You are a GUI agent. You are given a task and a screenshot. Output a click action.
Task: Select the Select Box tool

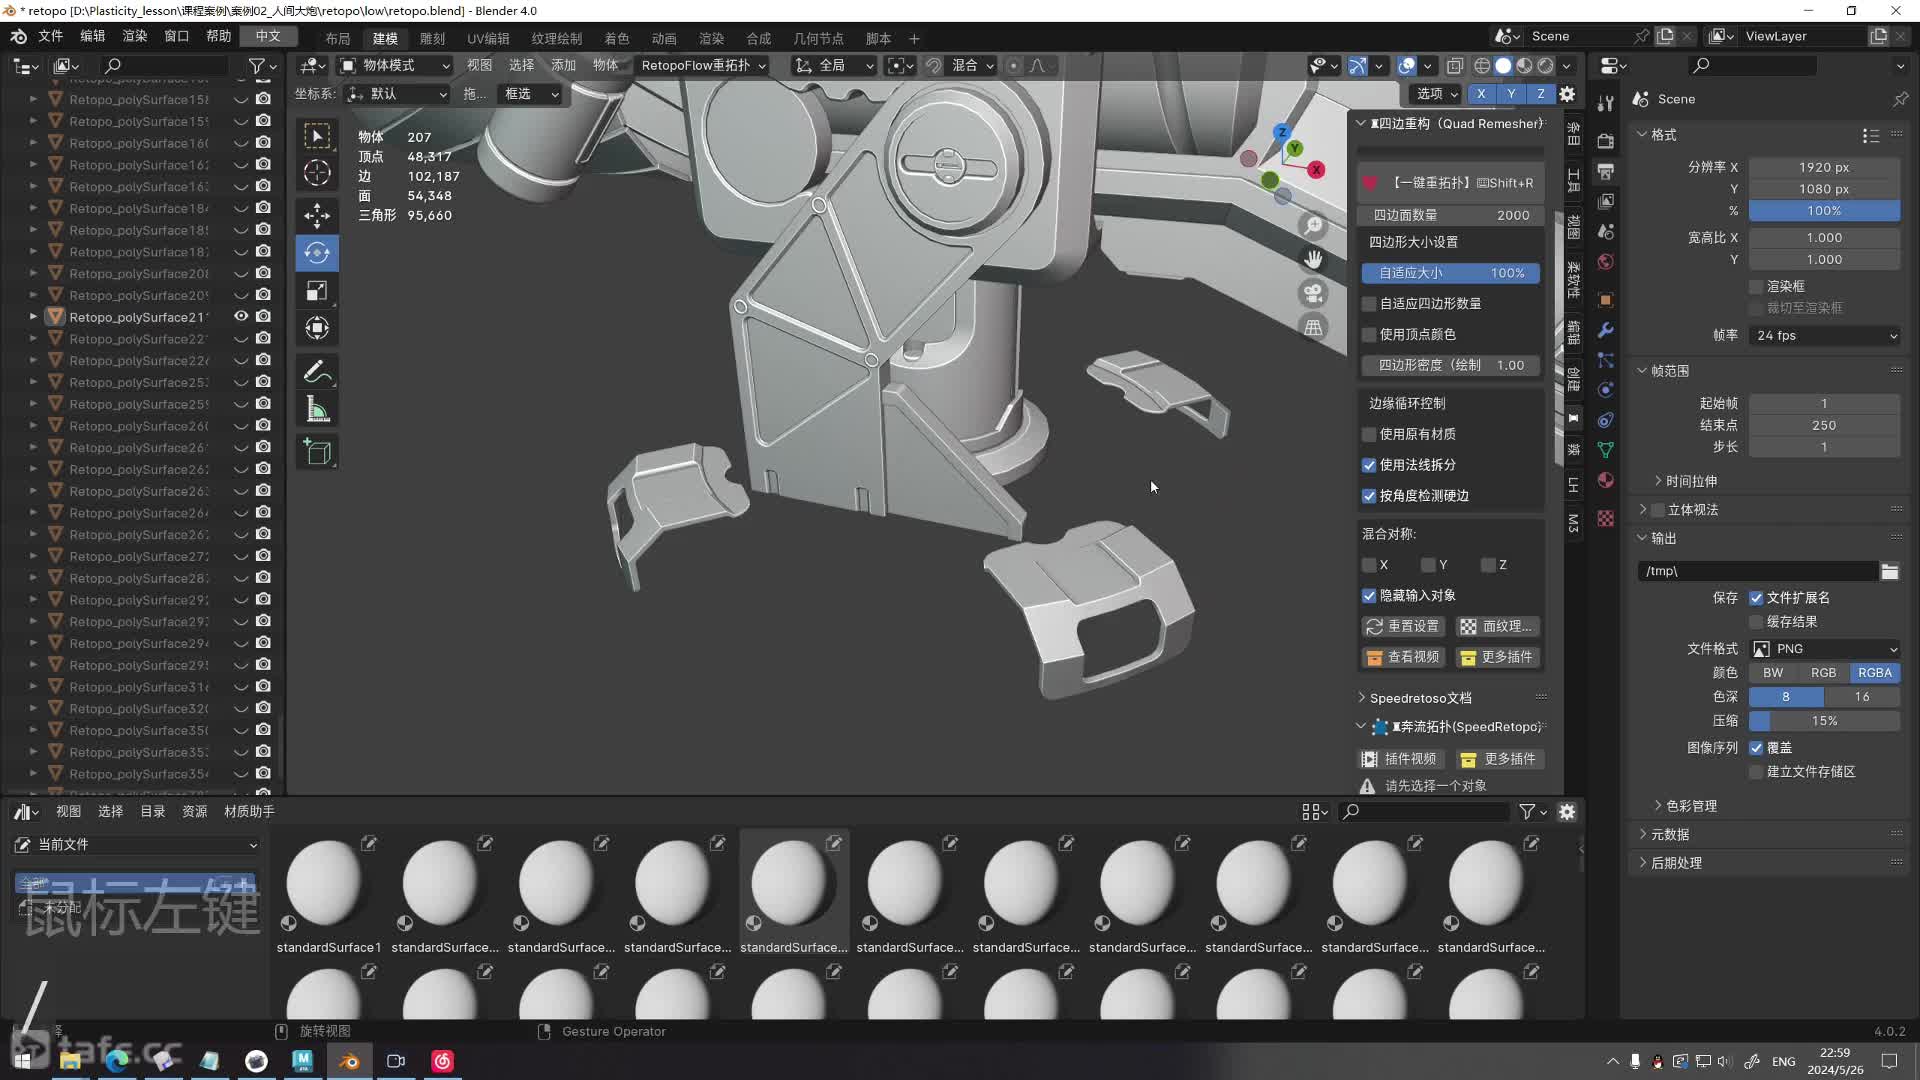click(317, 136)
